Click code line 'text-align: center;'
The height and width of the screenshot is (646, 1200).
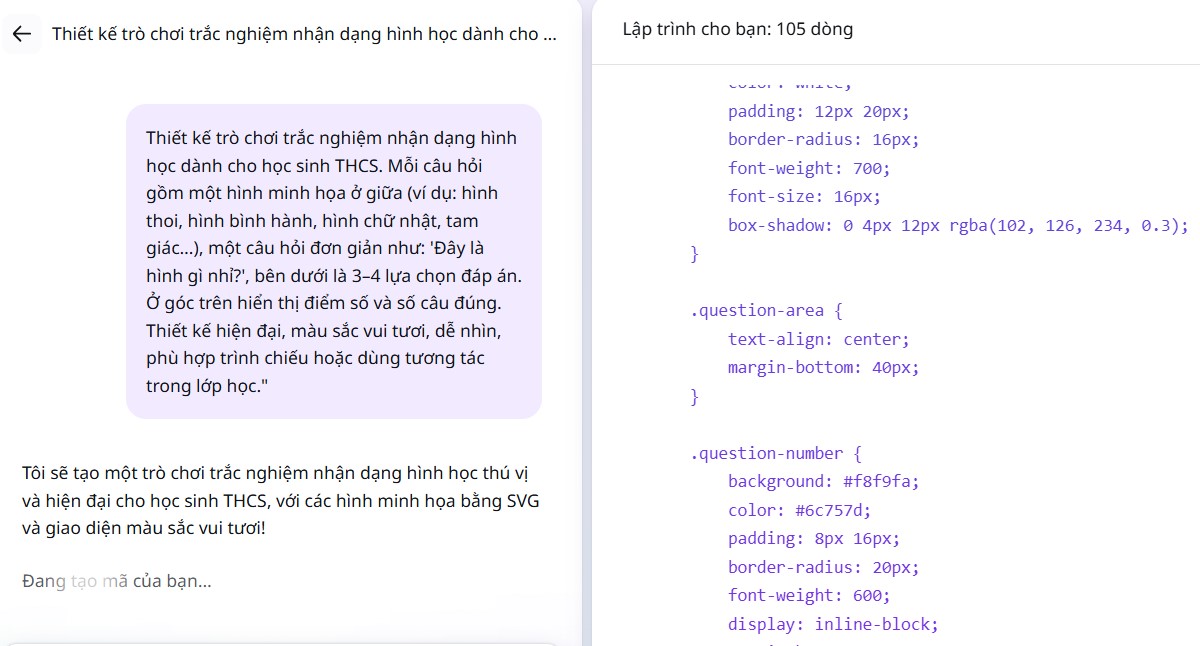tap(819, 339)
